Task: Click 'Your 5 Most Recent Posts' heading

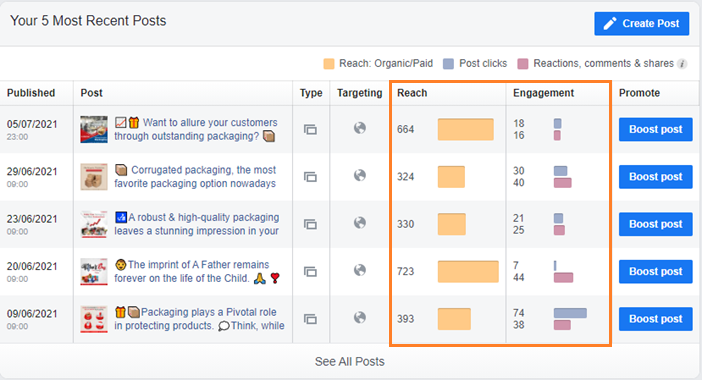Action: (88, 21)
